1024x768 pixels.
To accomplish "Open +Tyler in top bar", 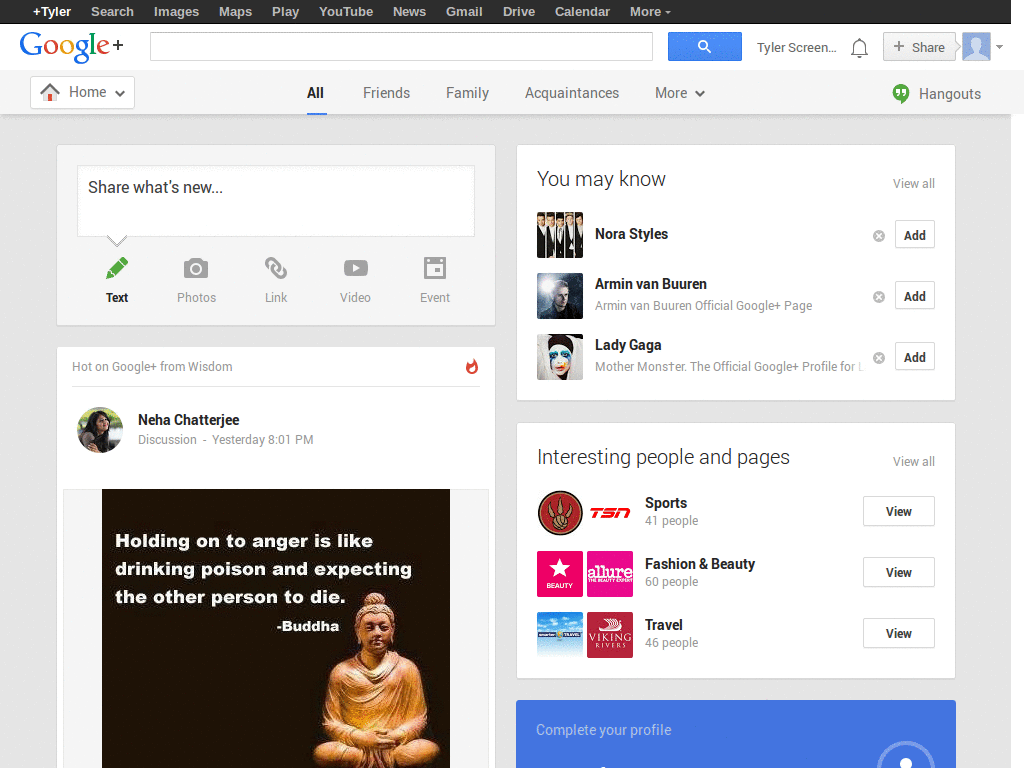I will (x=52, y=12).
